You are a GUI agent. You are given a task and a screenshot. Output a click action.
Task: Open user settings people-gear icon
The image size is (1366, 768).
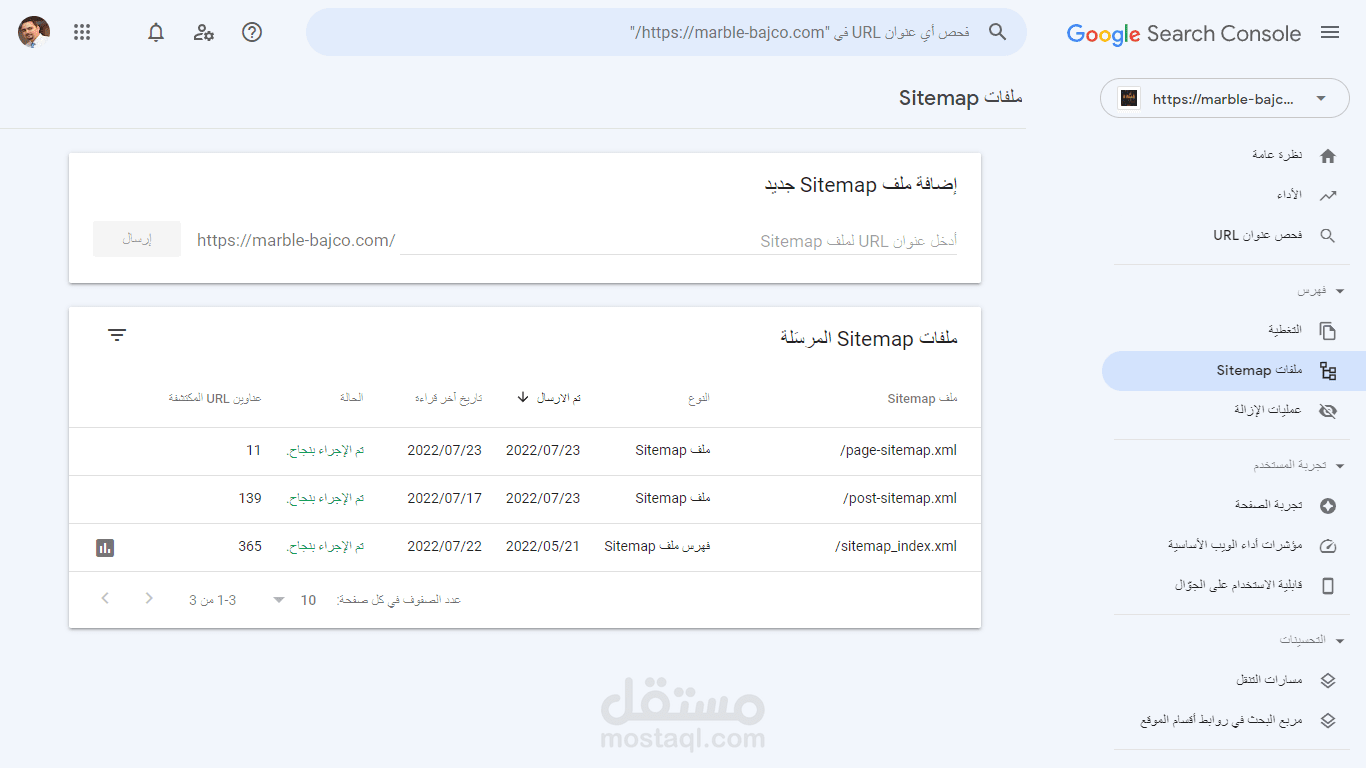coord(204,32)
